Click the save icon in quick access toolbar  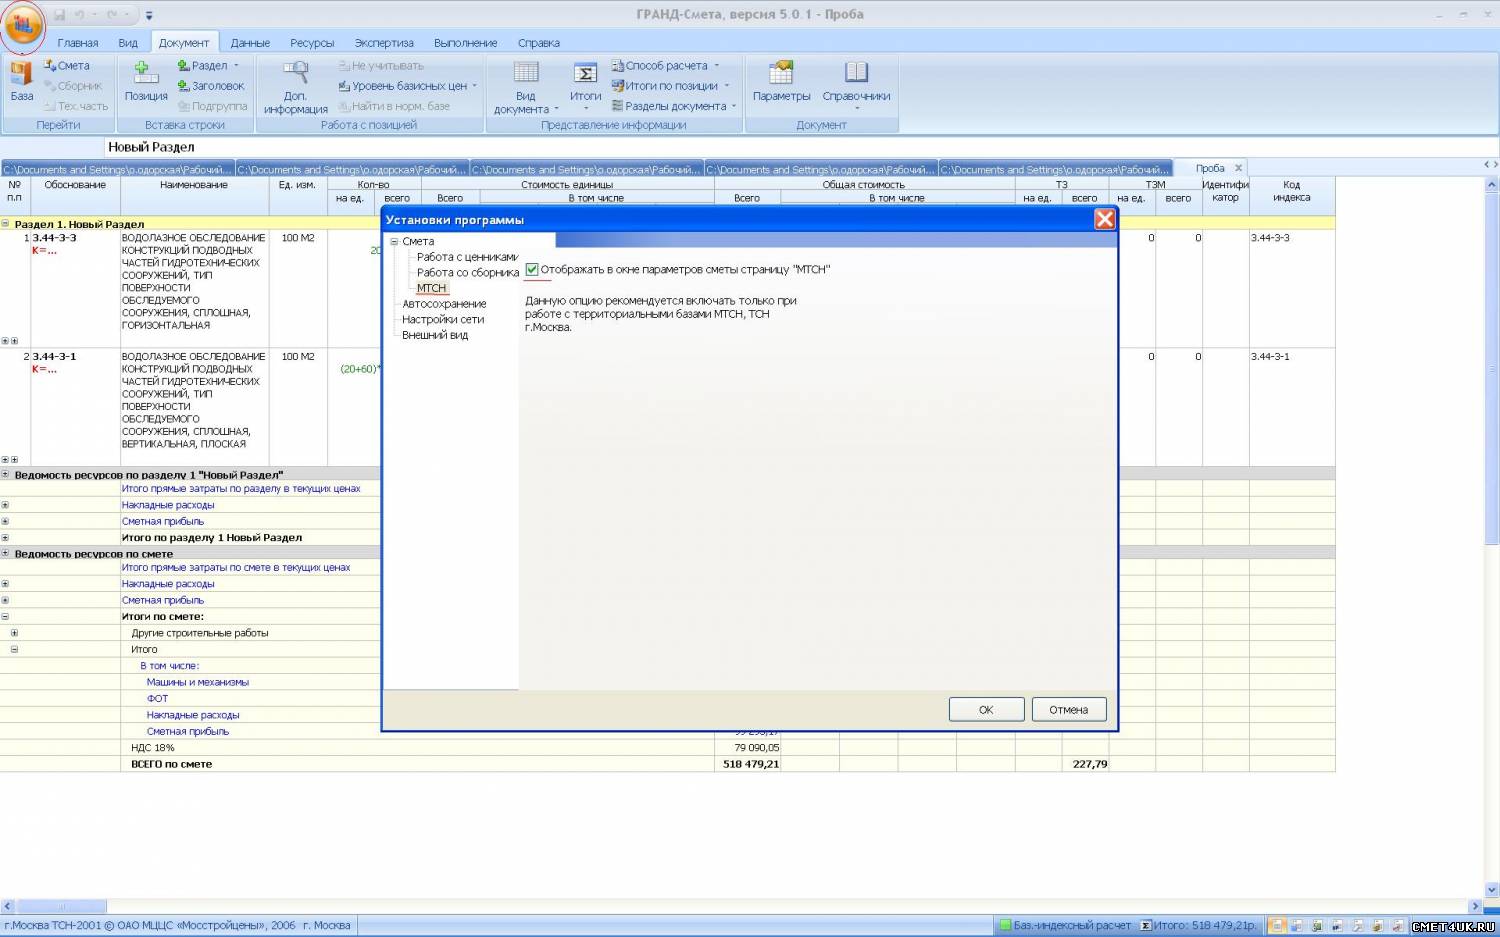point(59,15)
